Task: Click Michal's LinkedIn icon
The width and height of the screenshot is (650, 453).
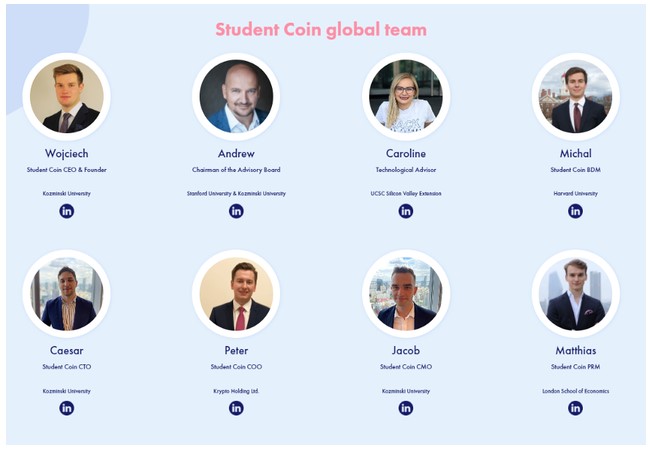Action: pyautogui.click(x=575, y=211)
